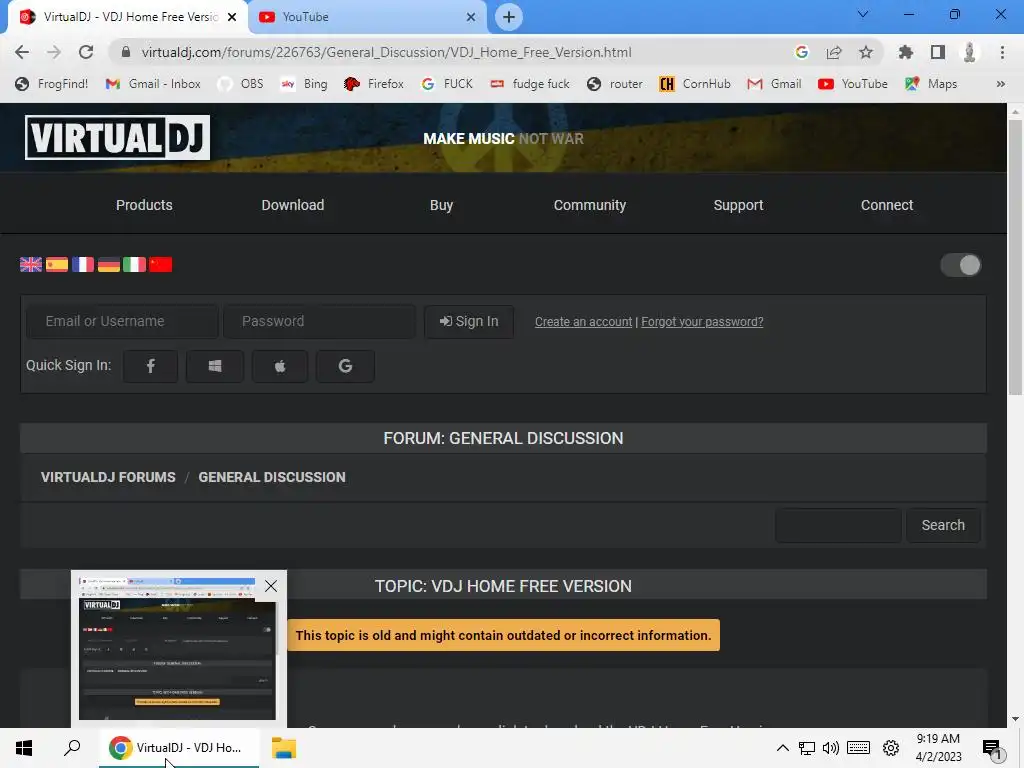Open the Products menu
Image resolution: width=1024 pixels, height=768 pixels.
144,205
